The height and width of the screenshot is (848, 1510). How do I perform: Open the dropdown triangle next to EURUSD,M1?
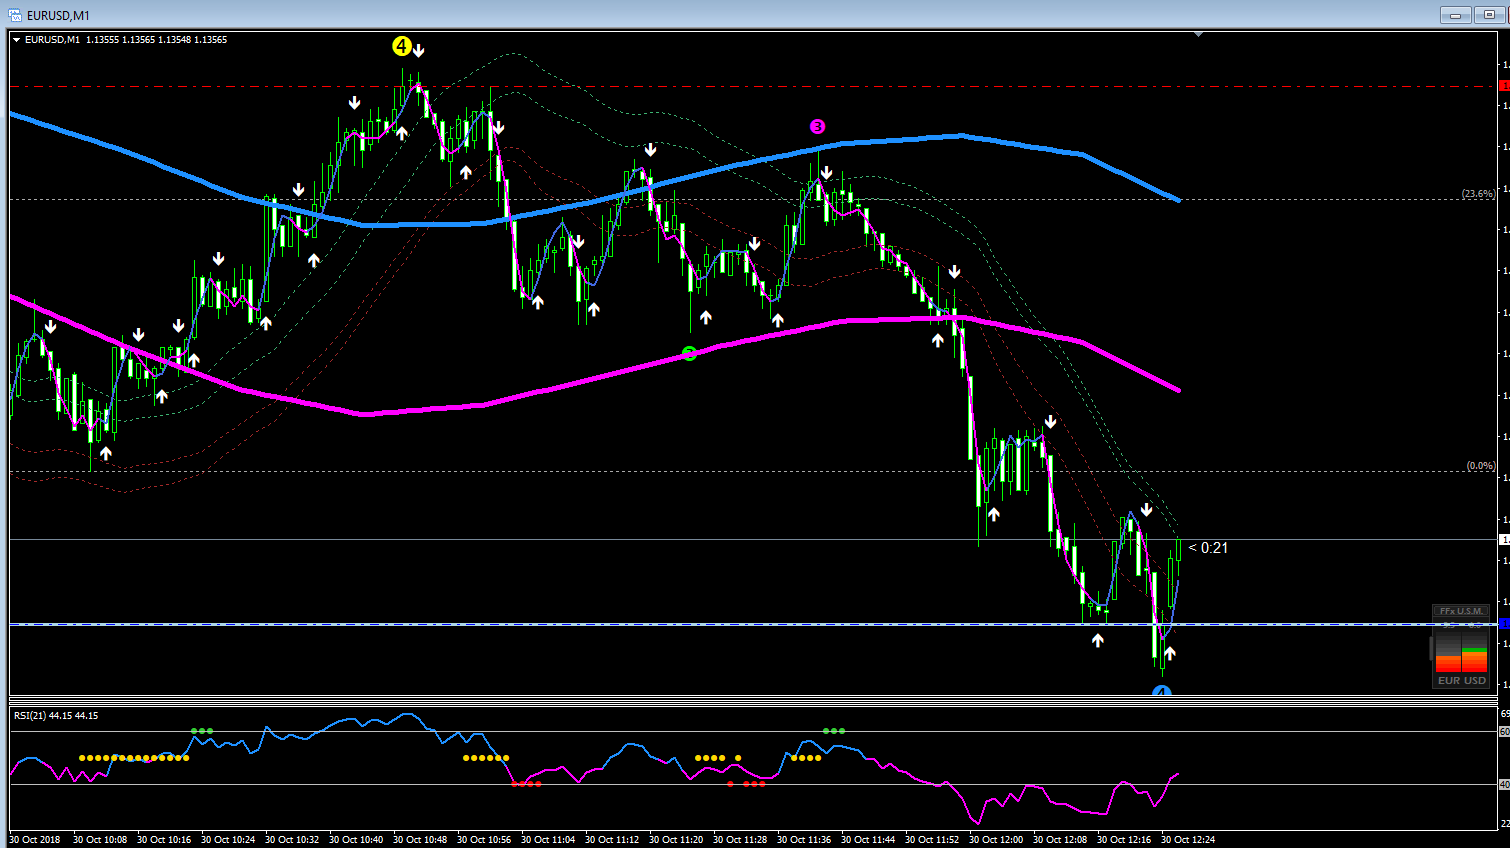tap(17, 40)
